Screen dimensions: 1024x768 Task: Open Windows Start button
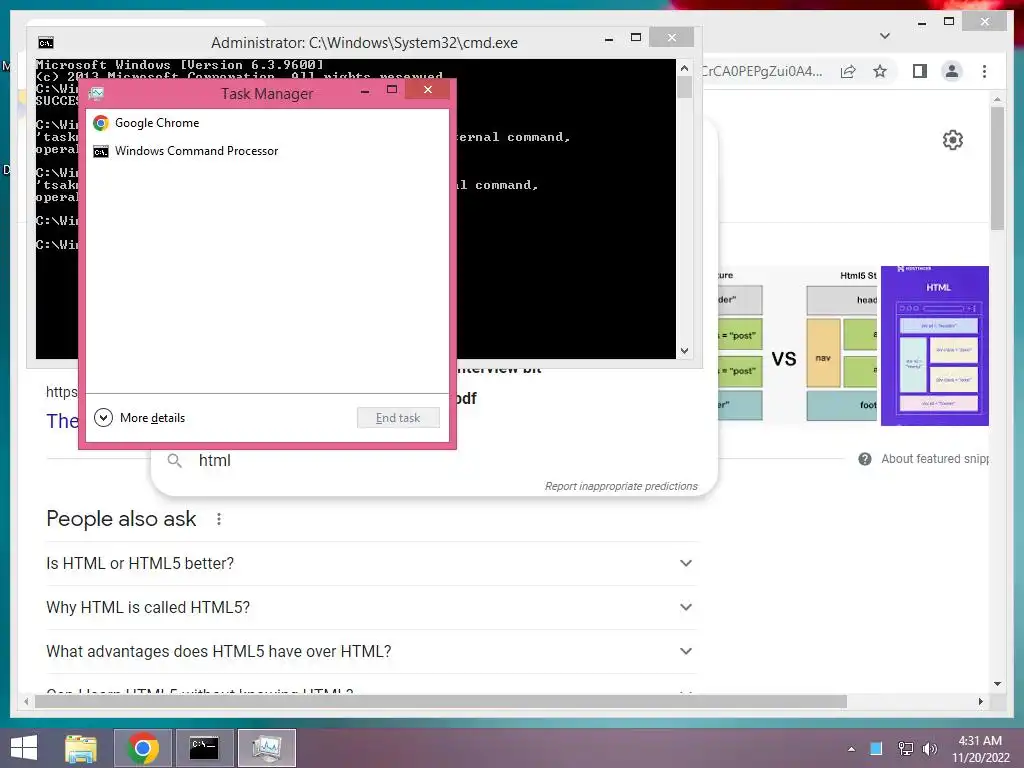[24, 748]
